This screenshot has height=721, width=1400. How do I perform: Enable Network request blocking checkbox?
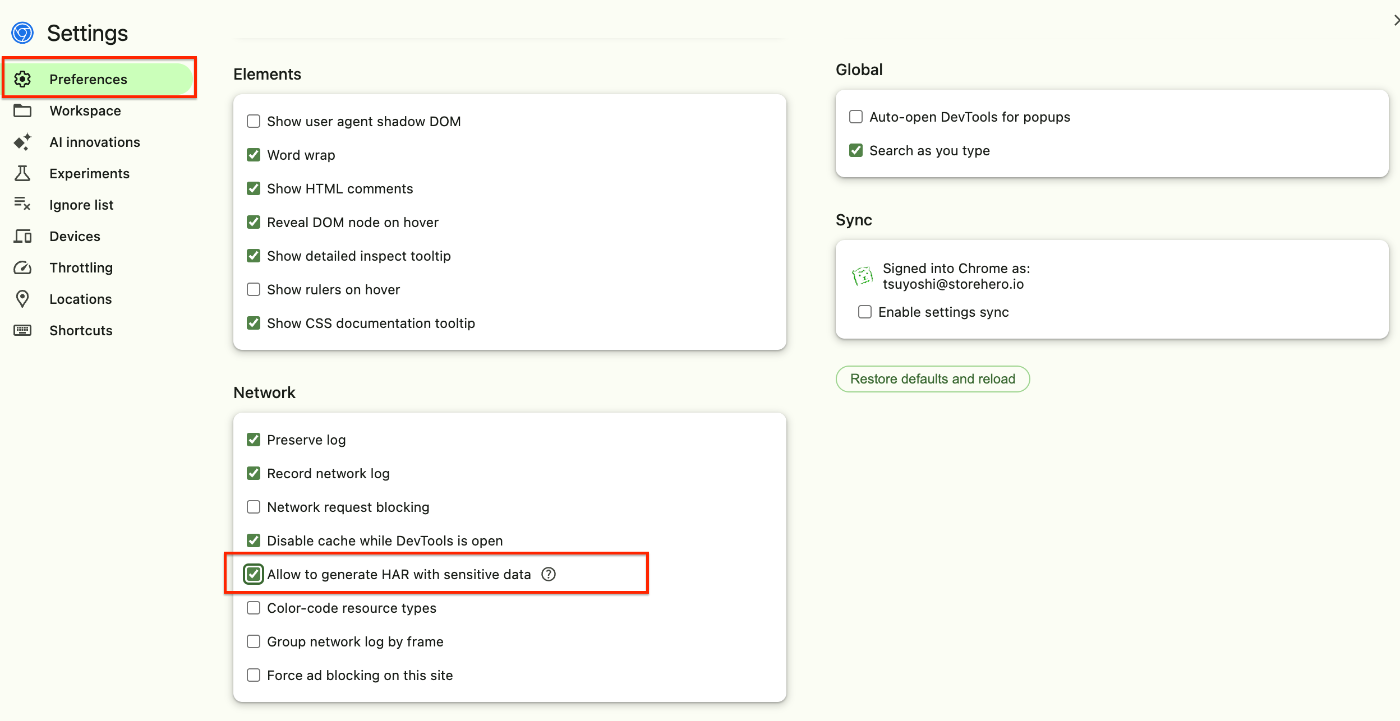point(254,507)
